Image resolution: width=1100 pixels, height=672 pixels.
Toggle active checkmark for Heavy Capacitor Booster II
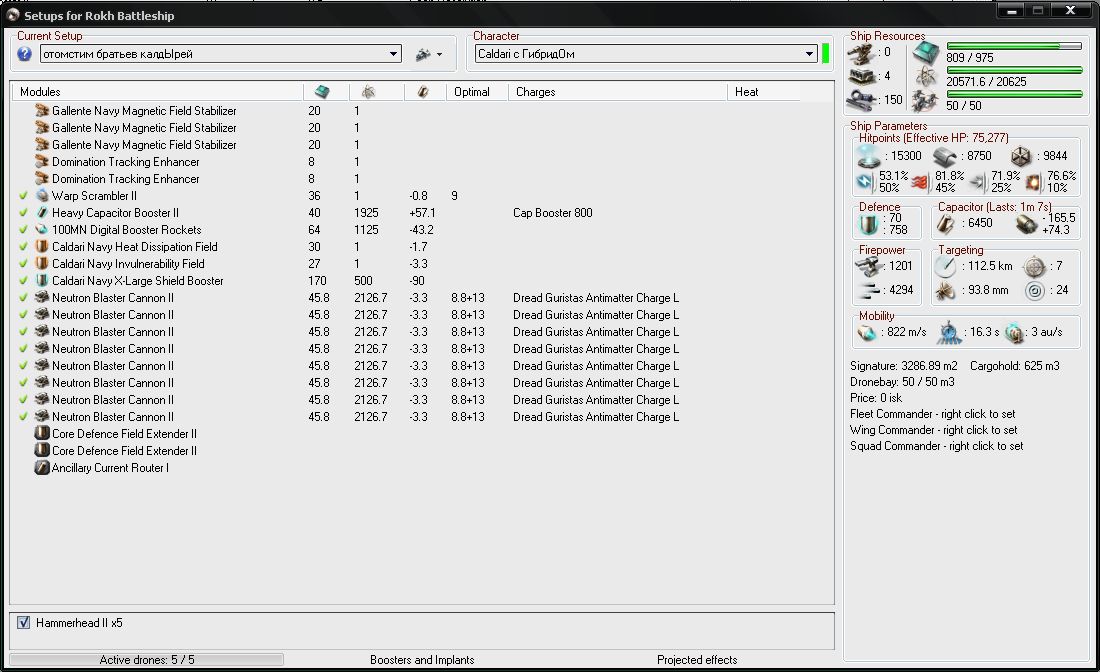click(23, 213)
